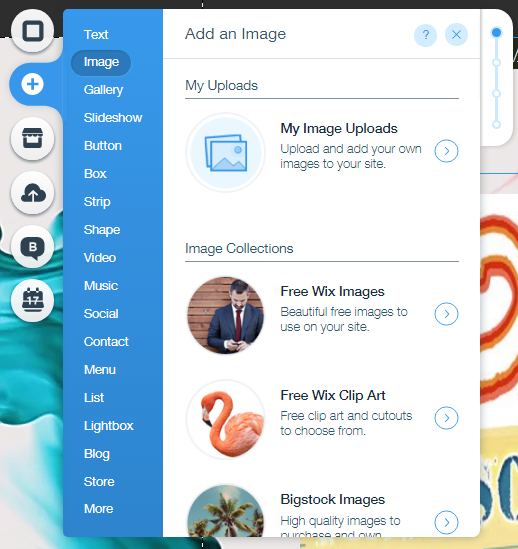Open the Bookings calendar icon
Image resolution: width=518 pixels, height=549 pixels.
33,300
